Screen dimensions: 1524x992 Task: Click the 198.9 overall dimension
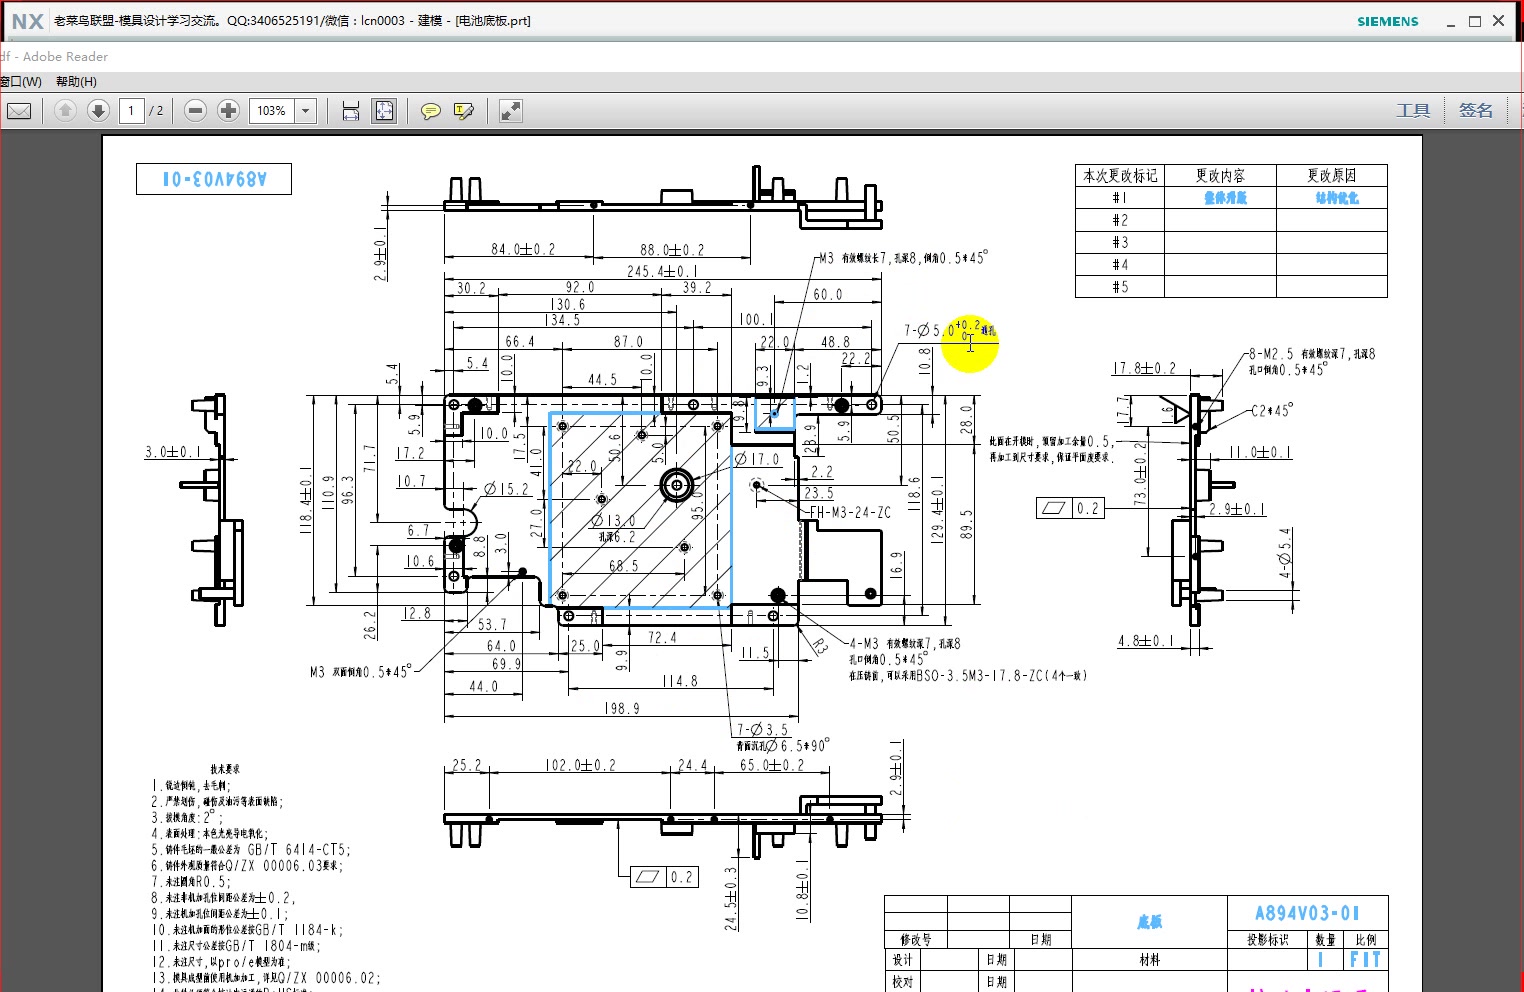[622, 709]
